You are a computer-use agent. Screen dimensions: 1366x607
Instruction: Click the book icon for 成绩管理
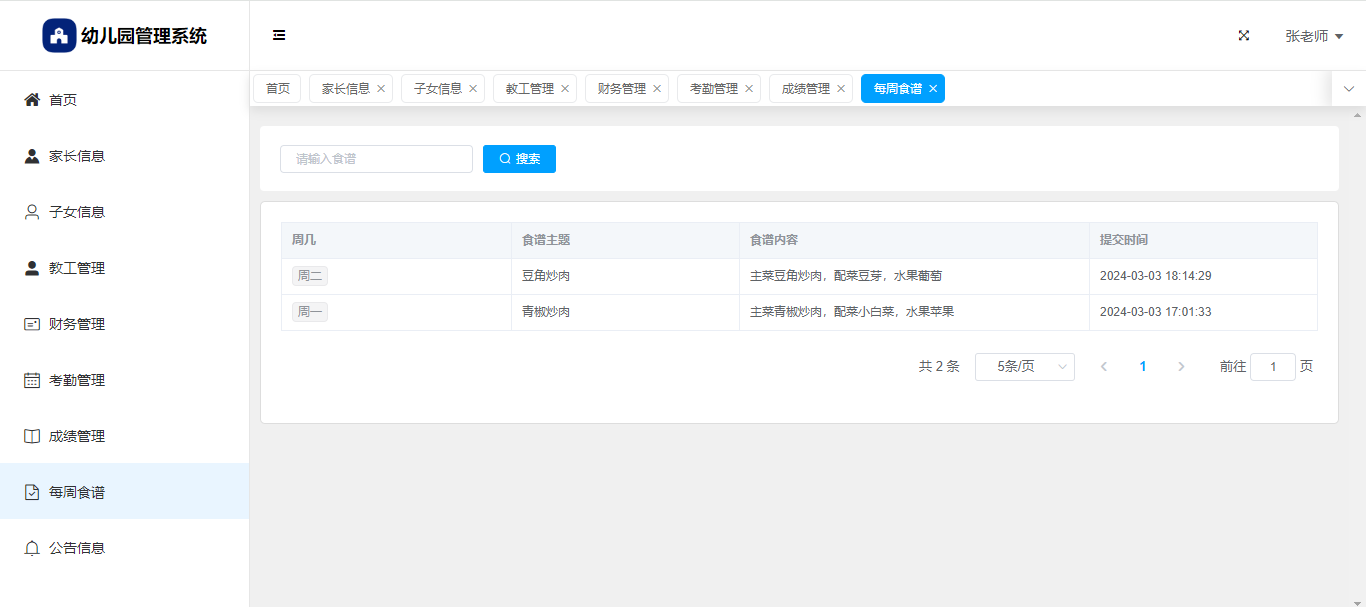point(32,436)
